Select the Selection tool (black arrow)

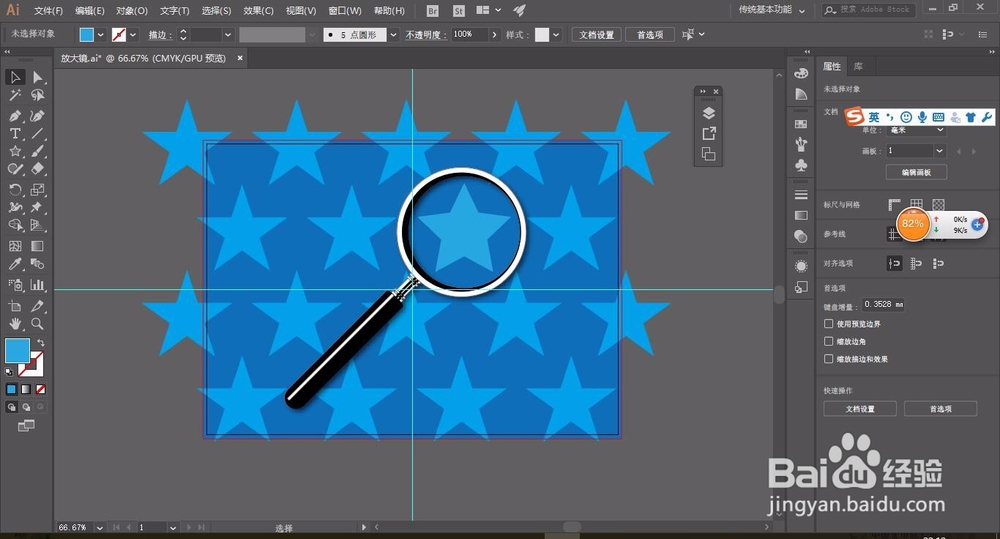pos(15,77)
